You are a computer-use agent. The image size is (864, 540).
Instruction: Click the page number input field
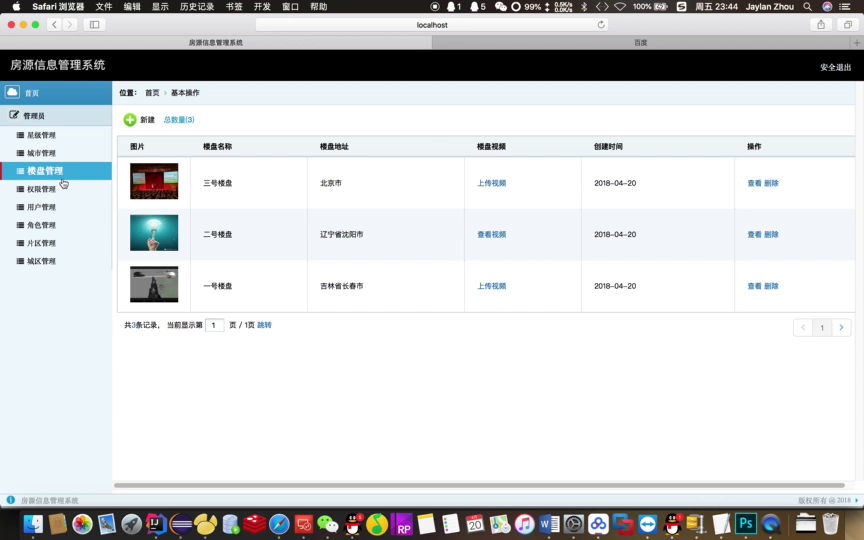(214, 325)
